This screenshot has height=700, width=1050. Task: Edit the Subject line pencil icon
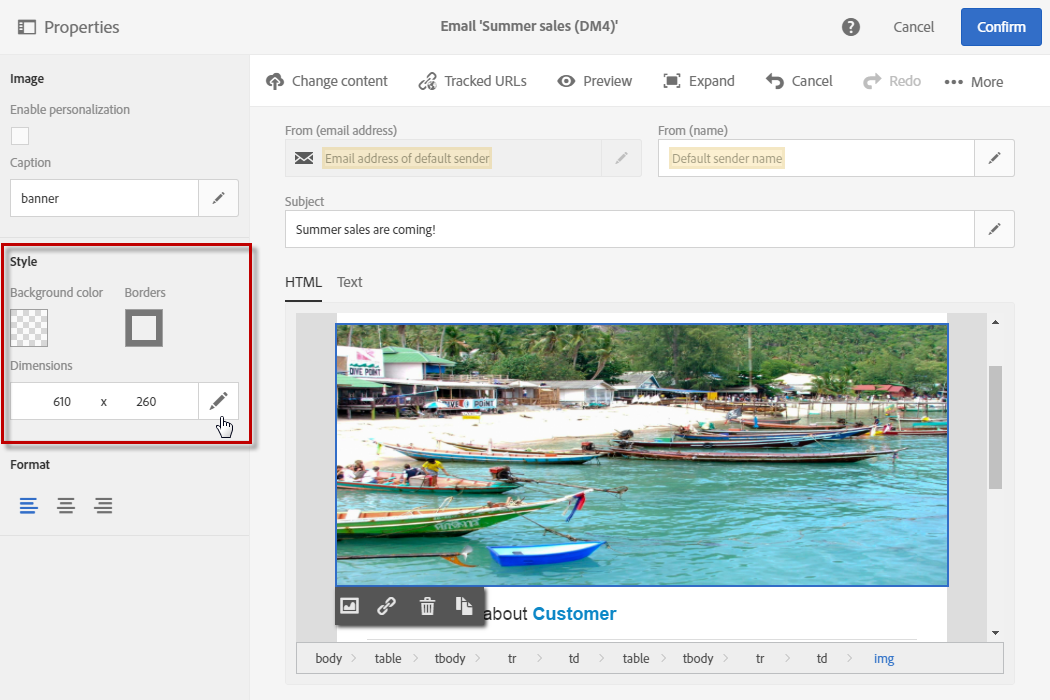[994, 229]
